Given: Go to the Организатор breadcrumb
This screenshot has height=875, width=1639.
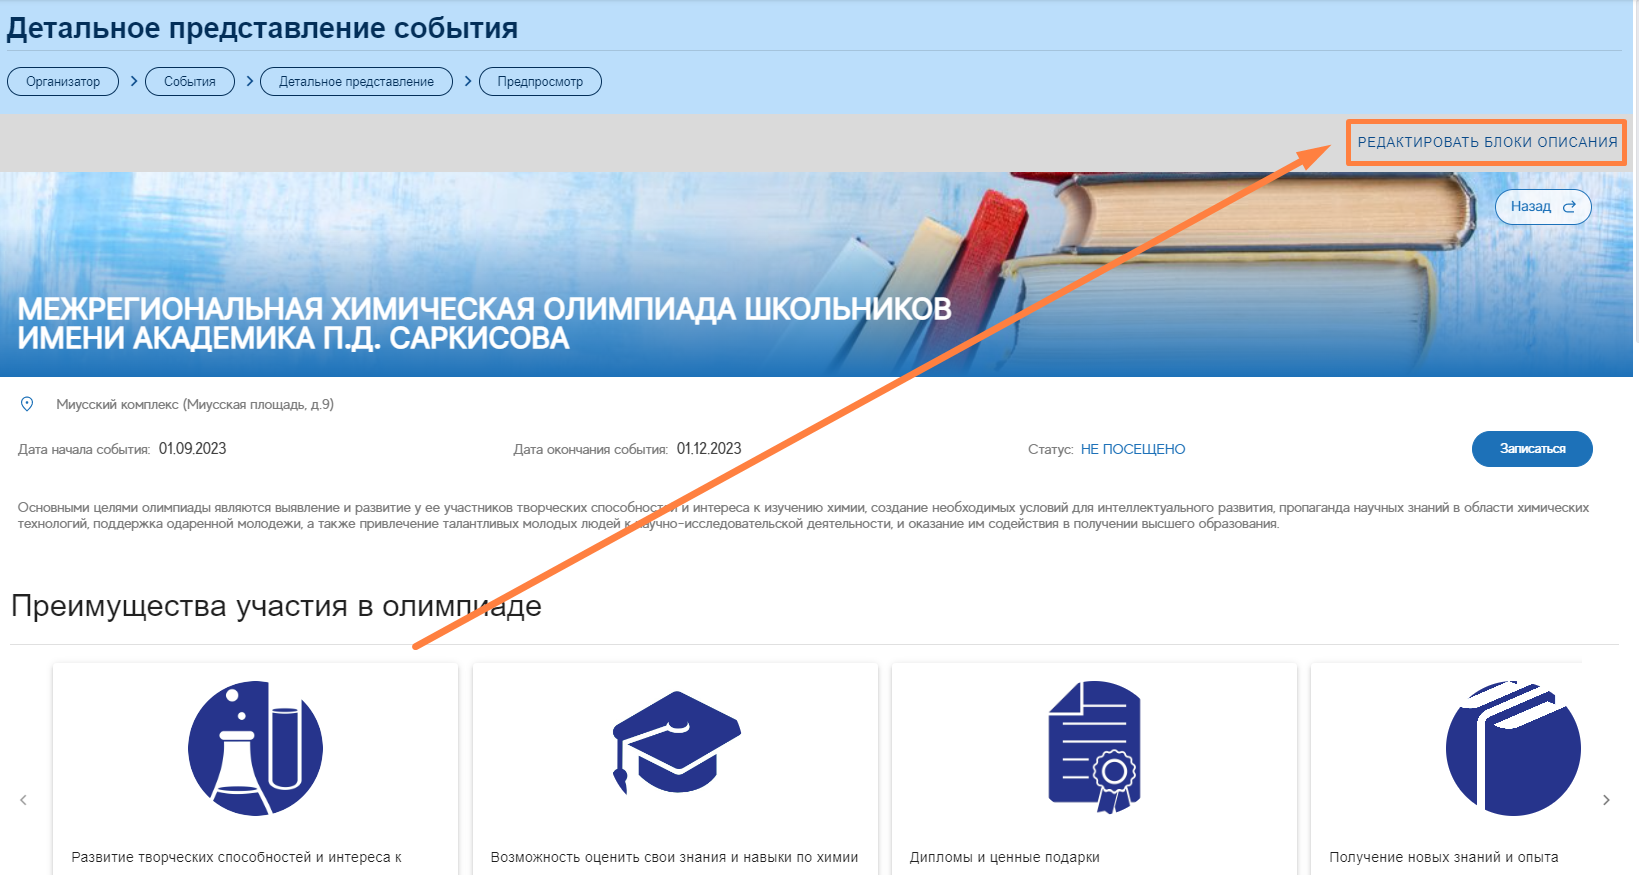Looking at the screenshot, I should 63,82.
